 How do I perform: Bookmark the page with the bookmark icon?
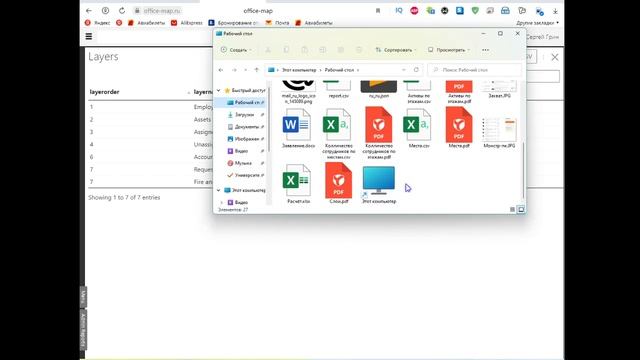pos(378,11)
